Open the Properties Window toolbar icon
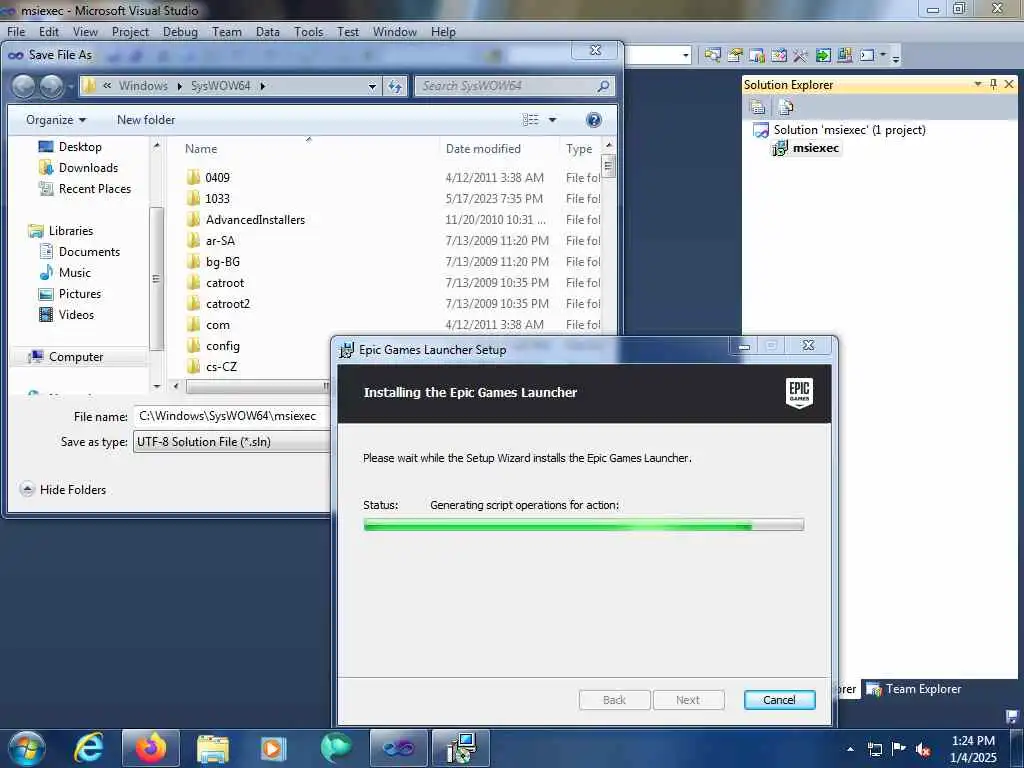Screen dimensions: 1024x768 click(x=735, y=56)
